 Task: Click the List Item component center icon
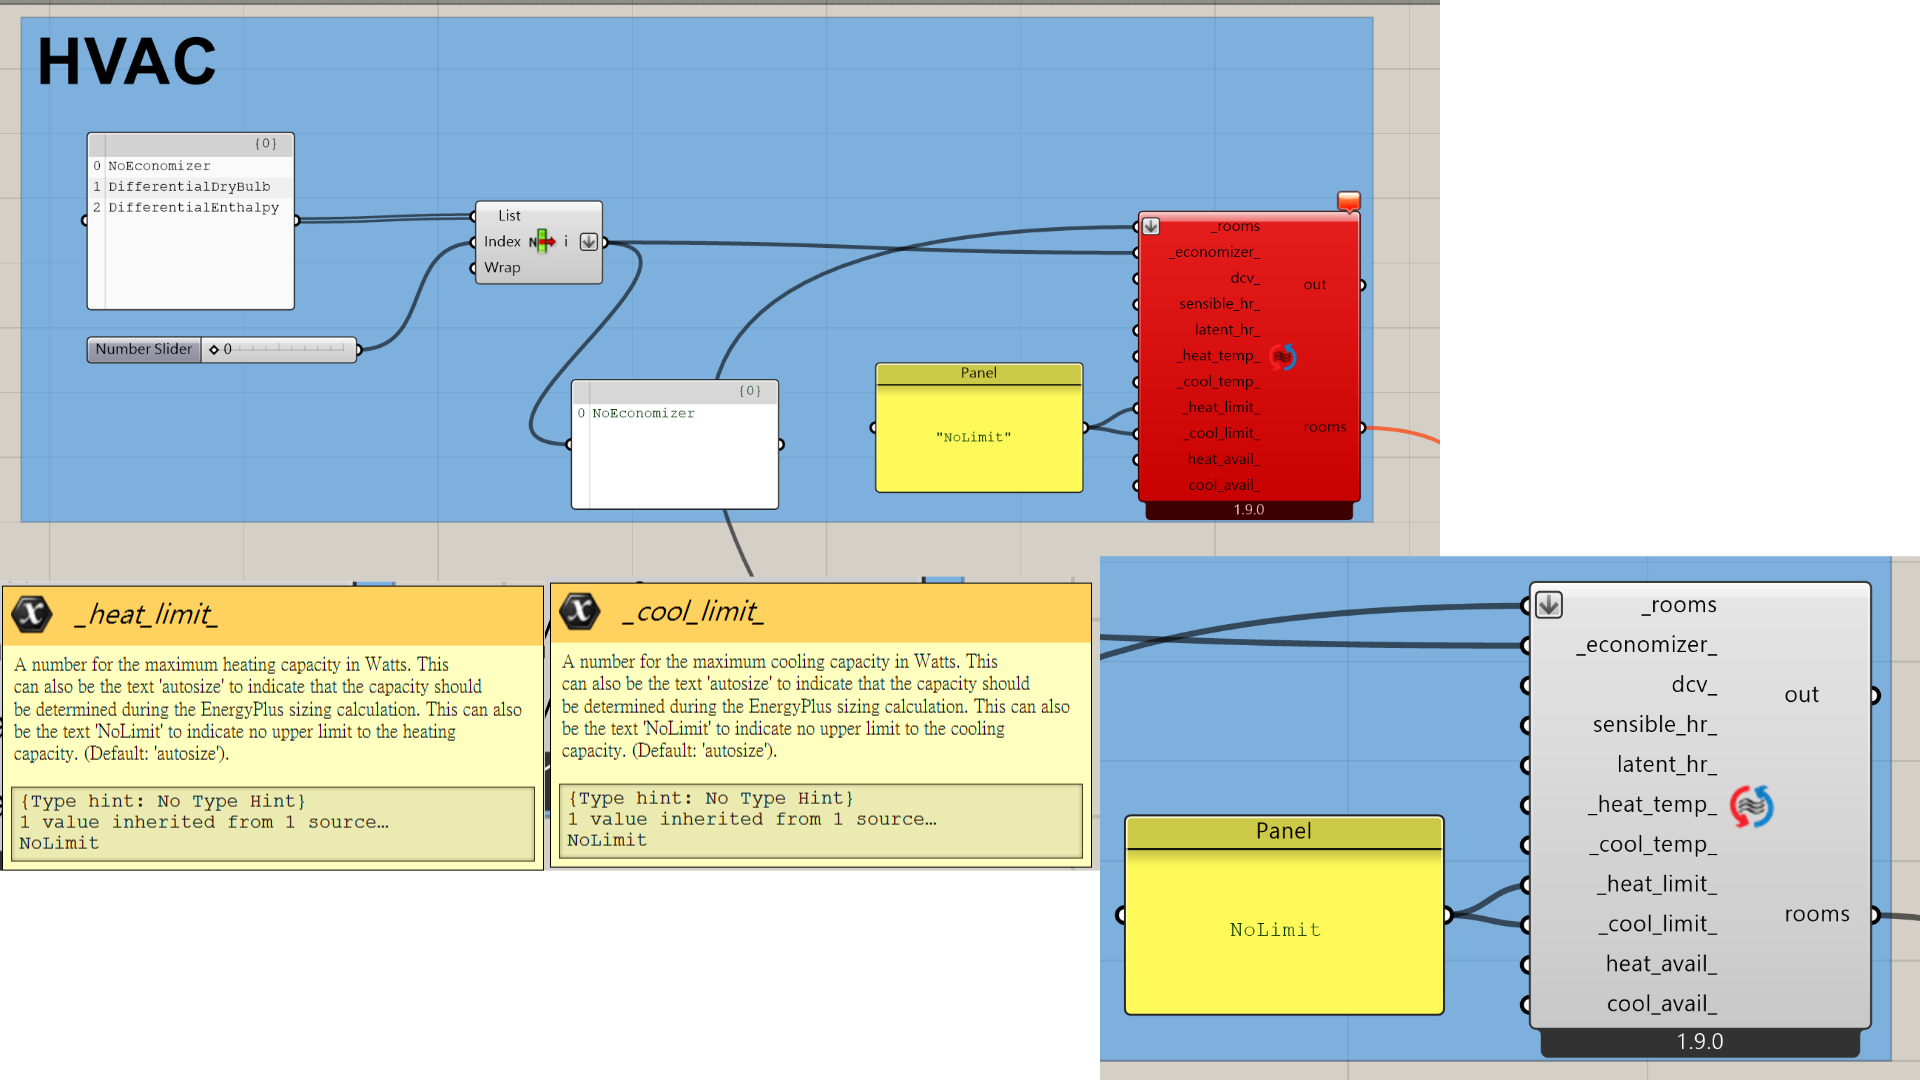(x=544, y=241)
